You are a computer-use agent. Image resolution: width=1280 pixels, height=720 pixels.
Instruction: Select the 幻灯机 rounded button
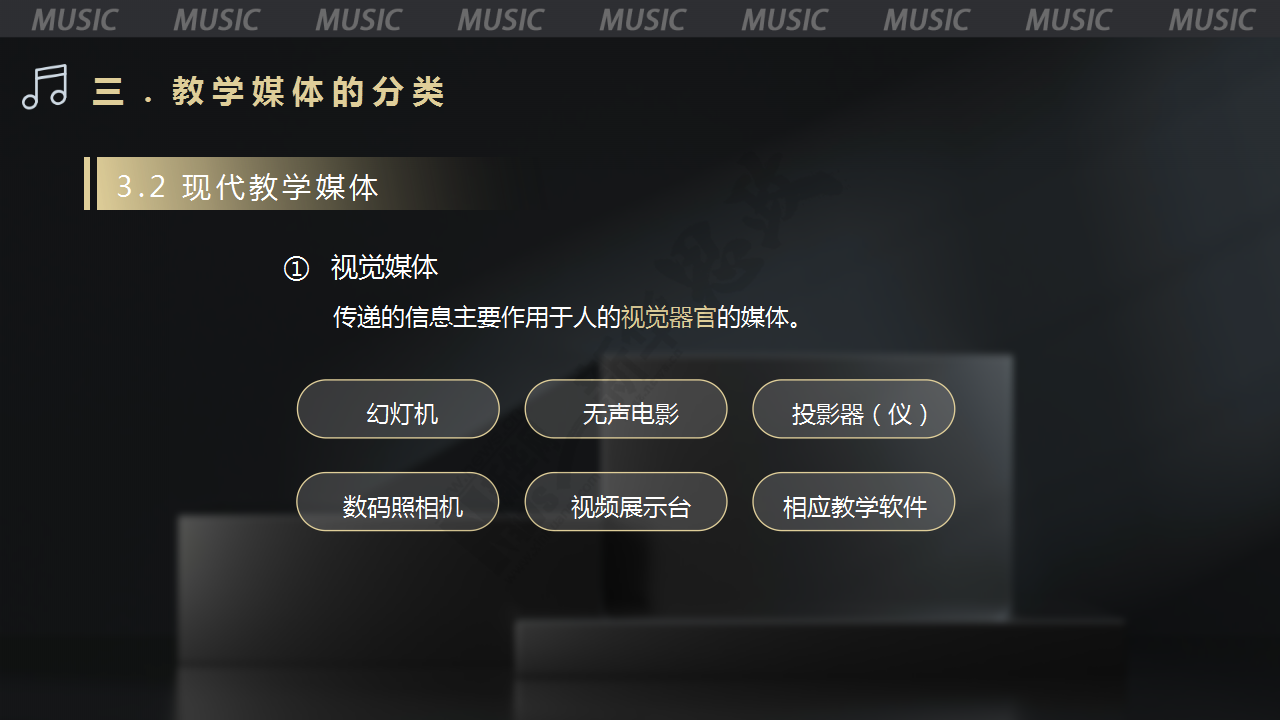(398, 409)
